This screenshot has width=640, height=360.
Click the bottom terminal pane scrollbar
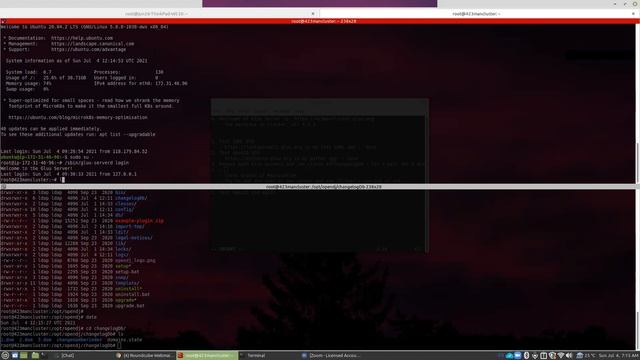pos(638,269)
